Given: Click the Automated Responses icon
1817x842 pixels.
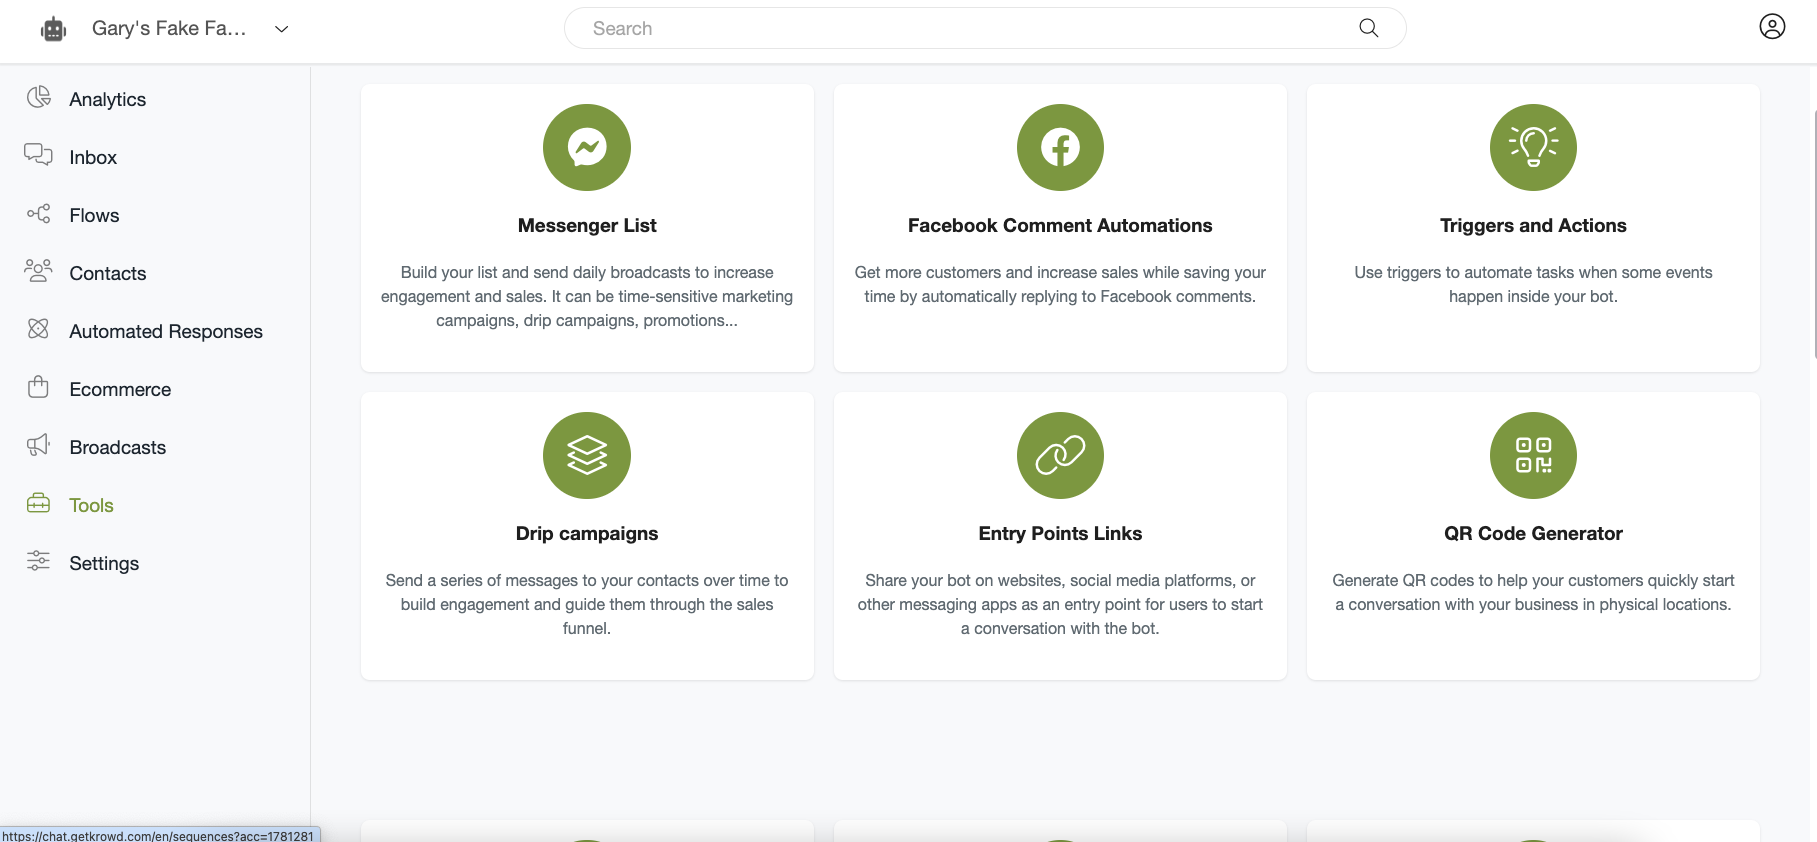Looking at the screenshot, I should tap(39, 329).
